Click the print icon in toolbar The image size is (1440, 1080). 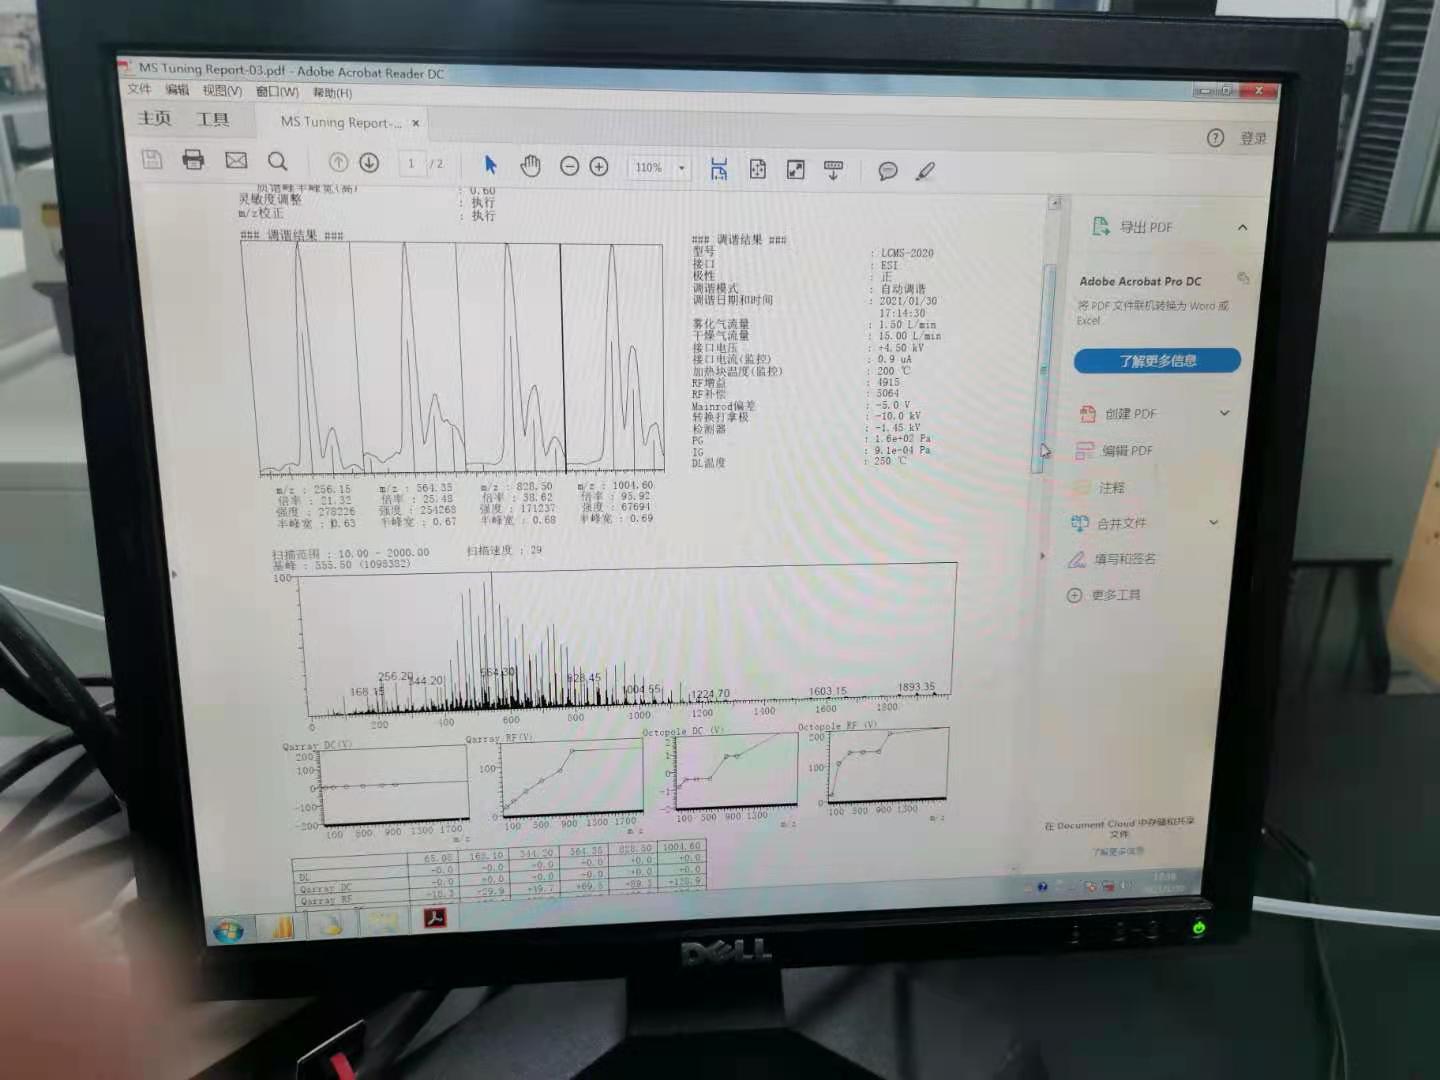click(x=193, y=159)
